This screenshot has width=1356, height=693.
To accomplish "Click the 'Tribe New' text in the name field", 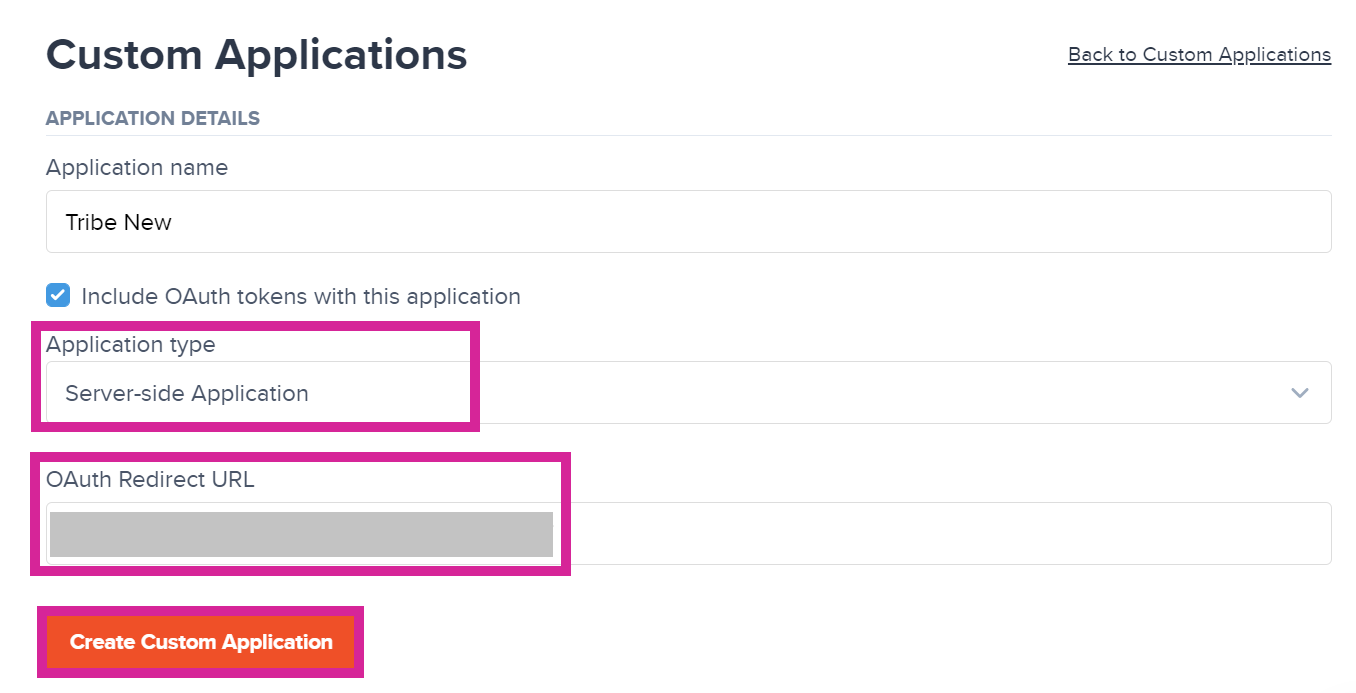I will (118, 223).
